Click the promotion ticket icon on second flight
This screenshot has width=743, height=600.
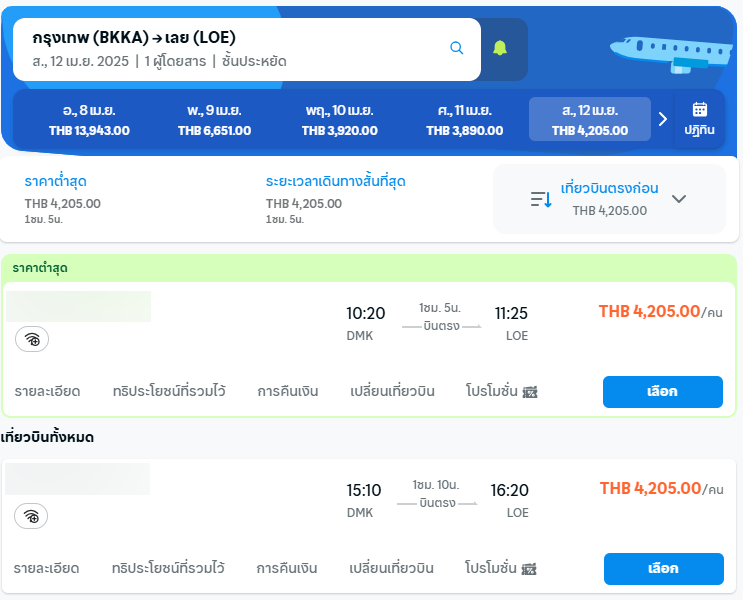click(529, 569)
